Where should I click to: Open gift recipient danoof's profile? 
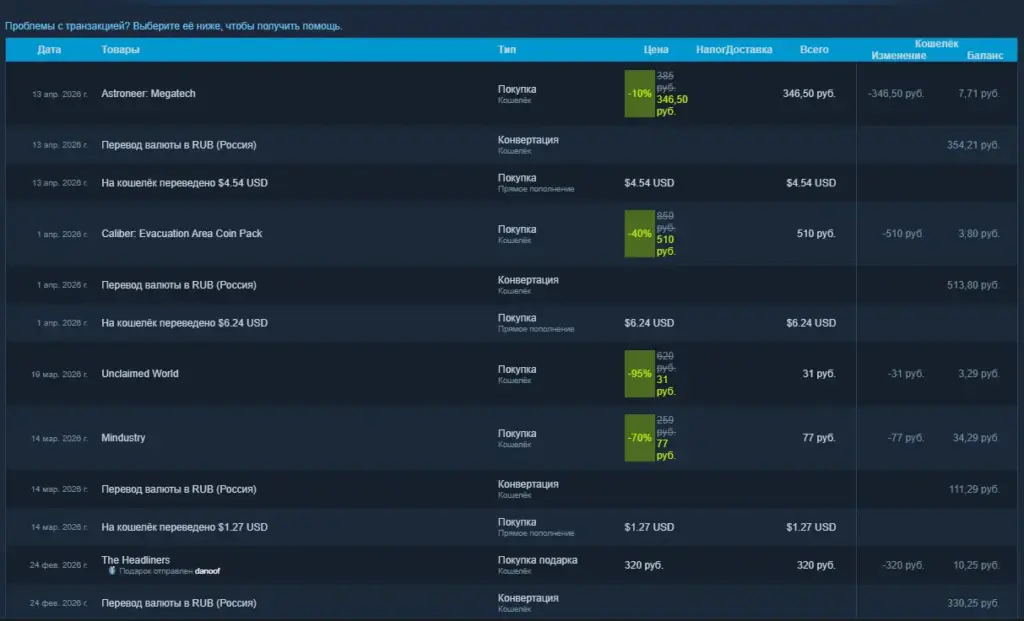click(209, 571)
